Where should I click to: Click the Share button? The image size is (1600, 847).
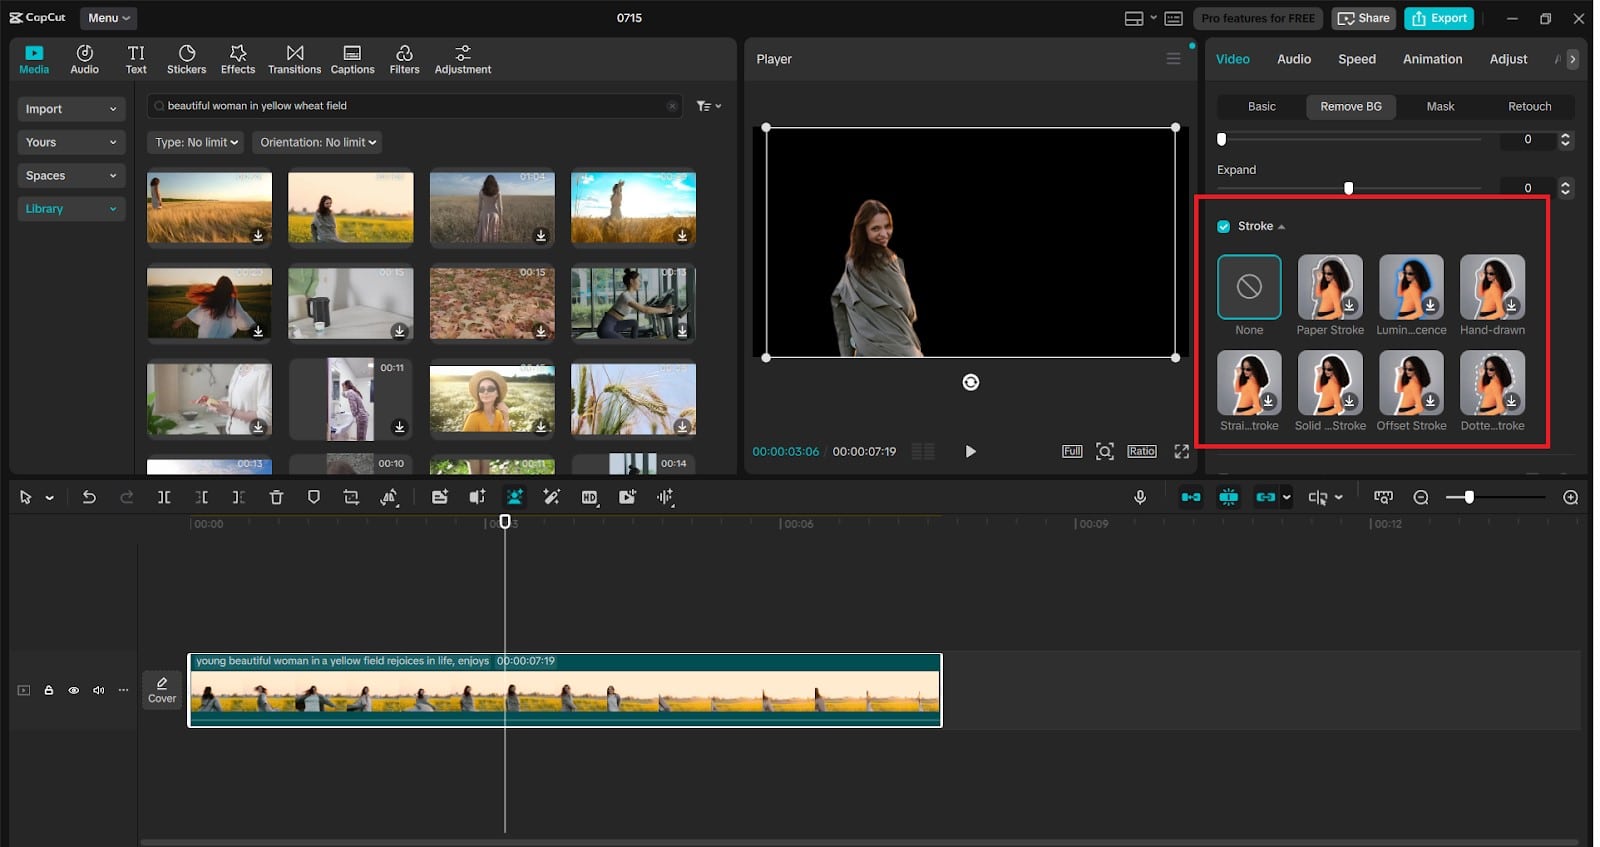point(1363,18)
